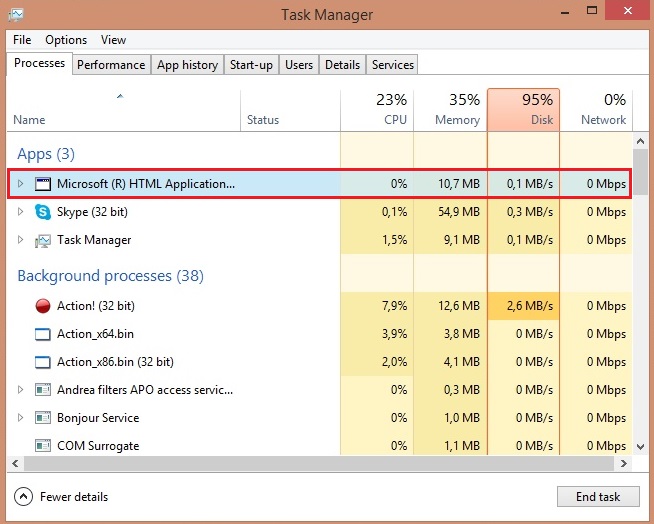The height and width of the screenshot is (524, 654).
Task: Expand the Task Manager process row
Action: point(20,240)
